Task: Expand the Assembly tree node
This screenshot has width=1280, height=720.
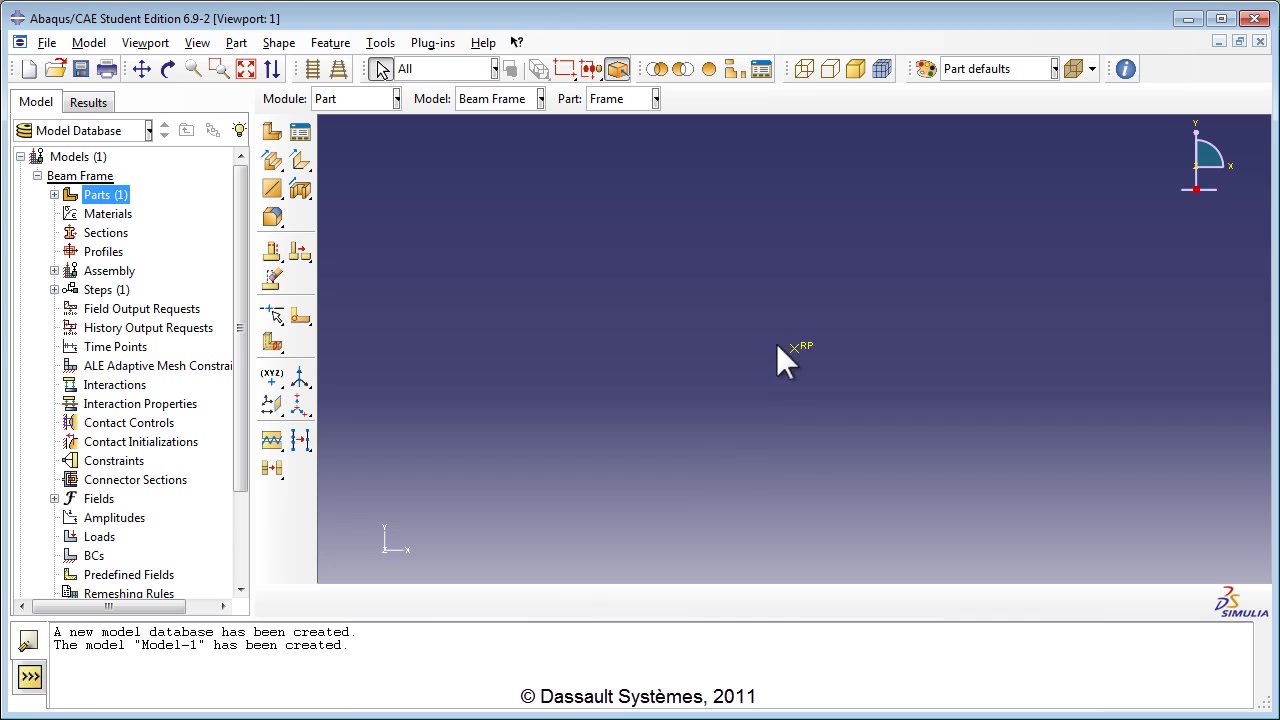Action: pos(54,271)
